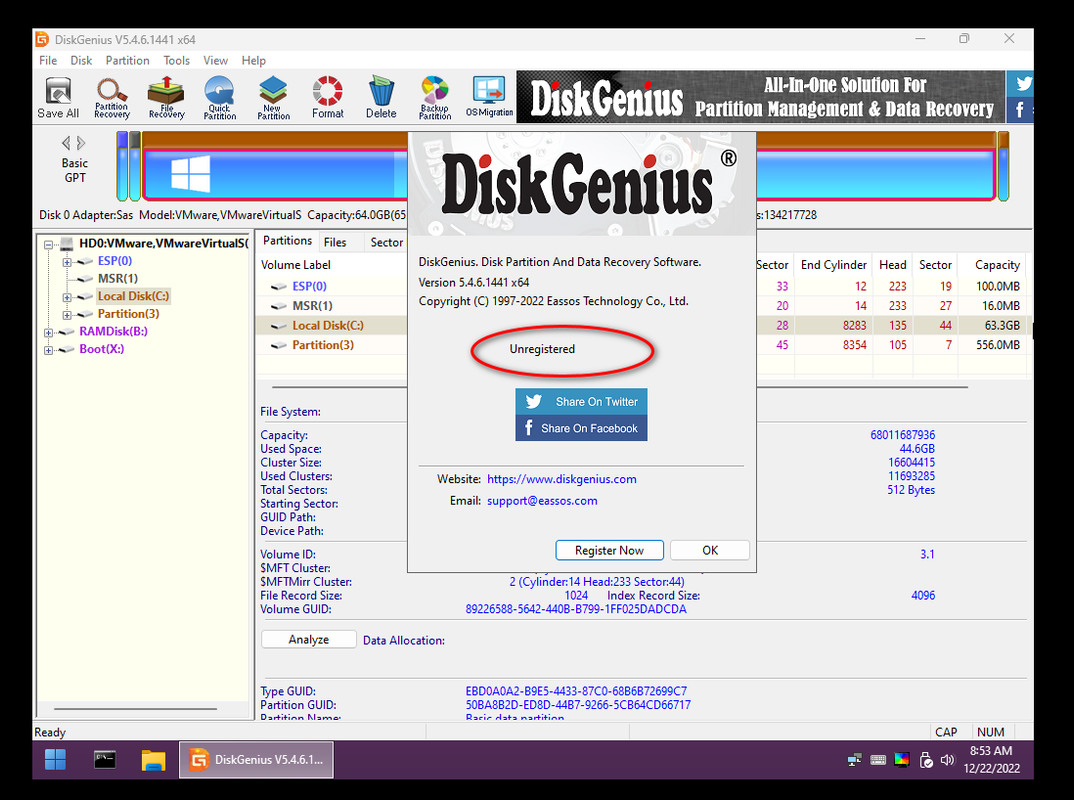Open the Partition Recovery tool
This screenshot has width=1074, height=800.
112,98
